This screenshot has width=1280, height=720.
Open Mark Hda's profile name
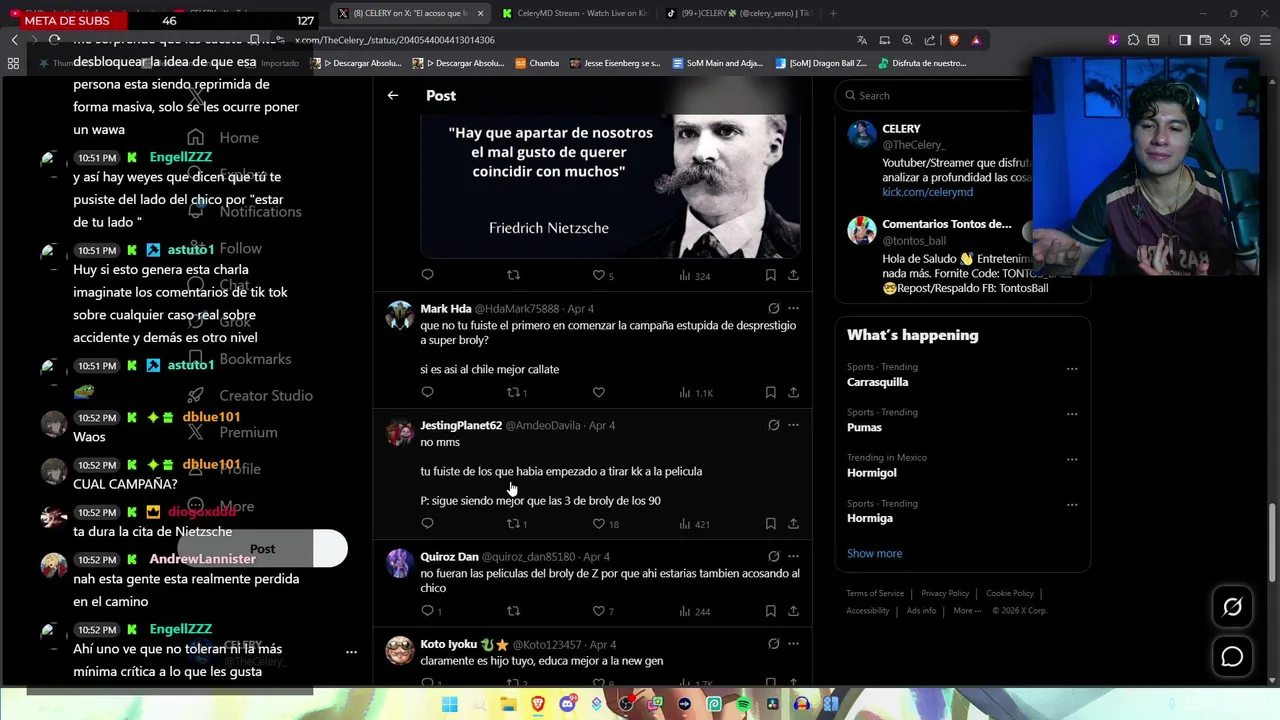coord(446,308)
